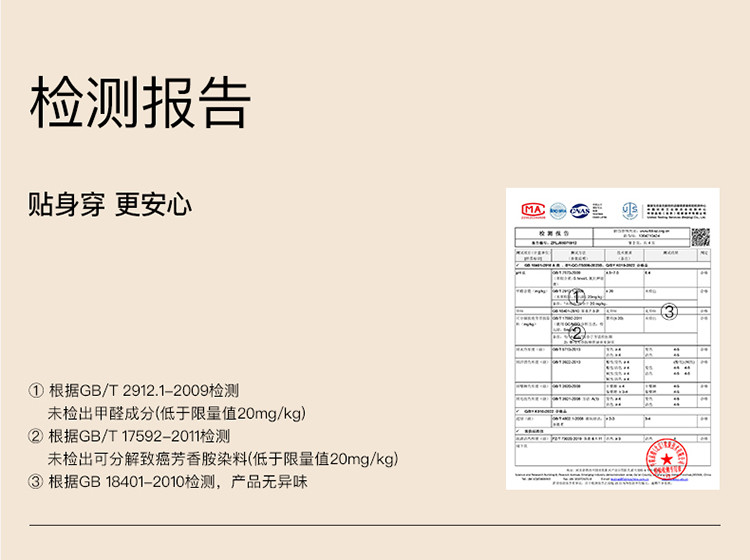Click circled marker 1 on the report table
The height and width of the screenshot is (560, 750).
tap(577, 295)
